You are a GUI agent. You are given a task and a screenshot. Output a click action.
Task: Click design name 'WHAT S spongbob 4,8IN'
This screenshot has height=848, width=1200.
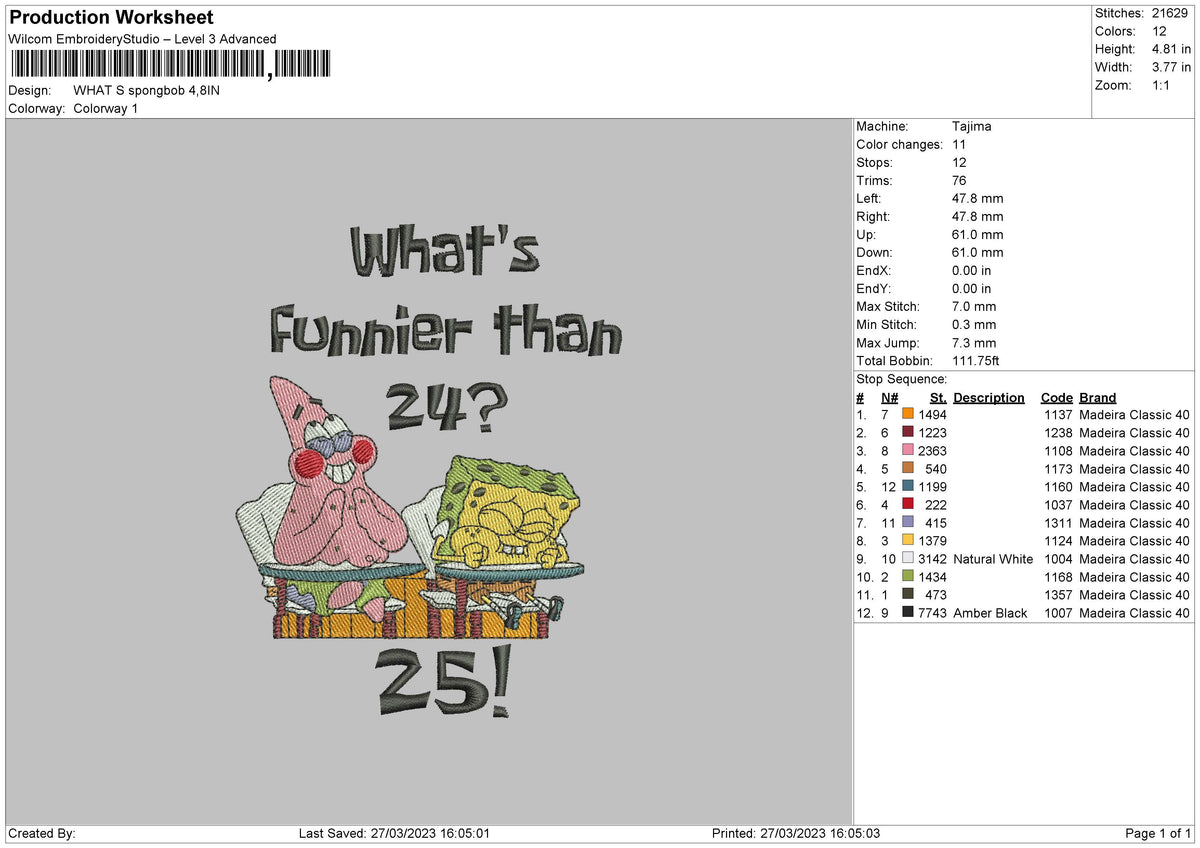click(x=147, y=90)
